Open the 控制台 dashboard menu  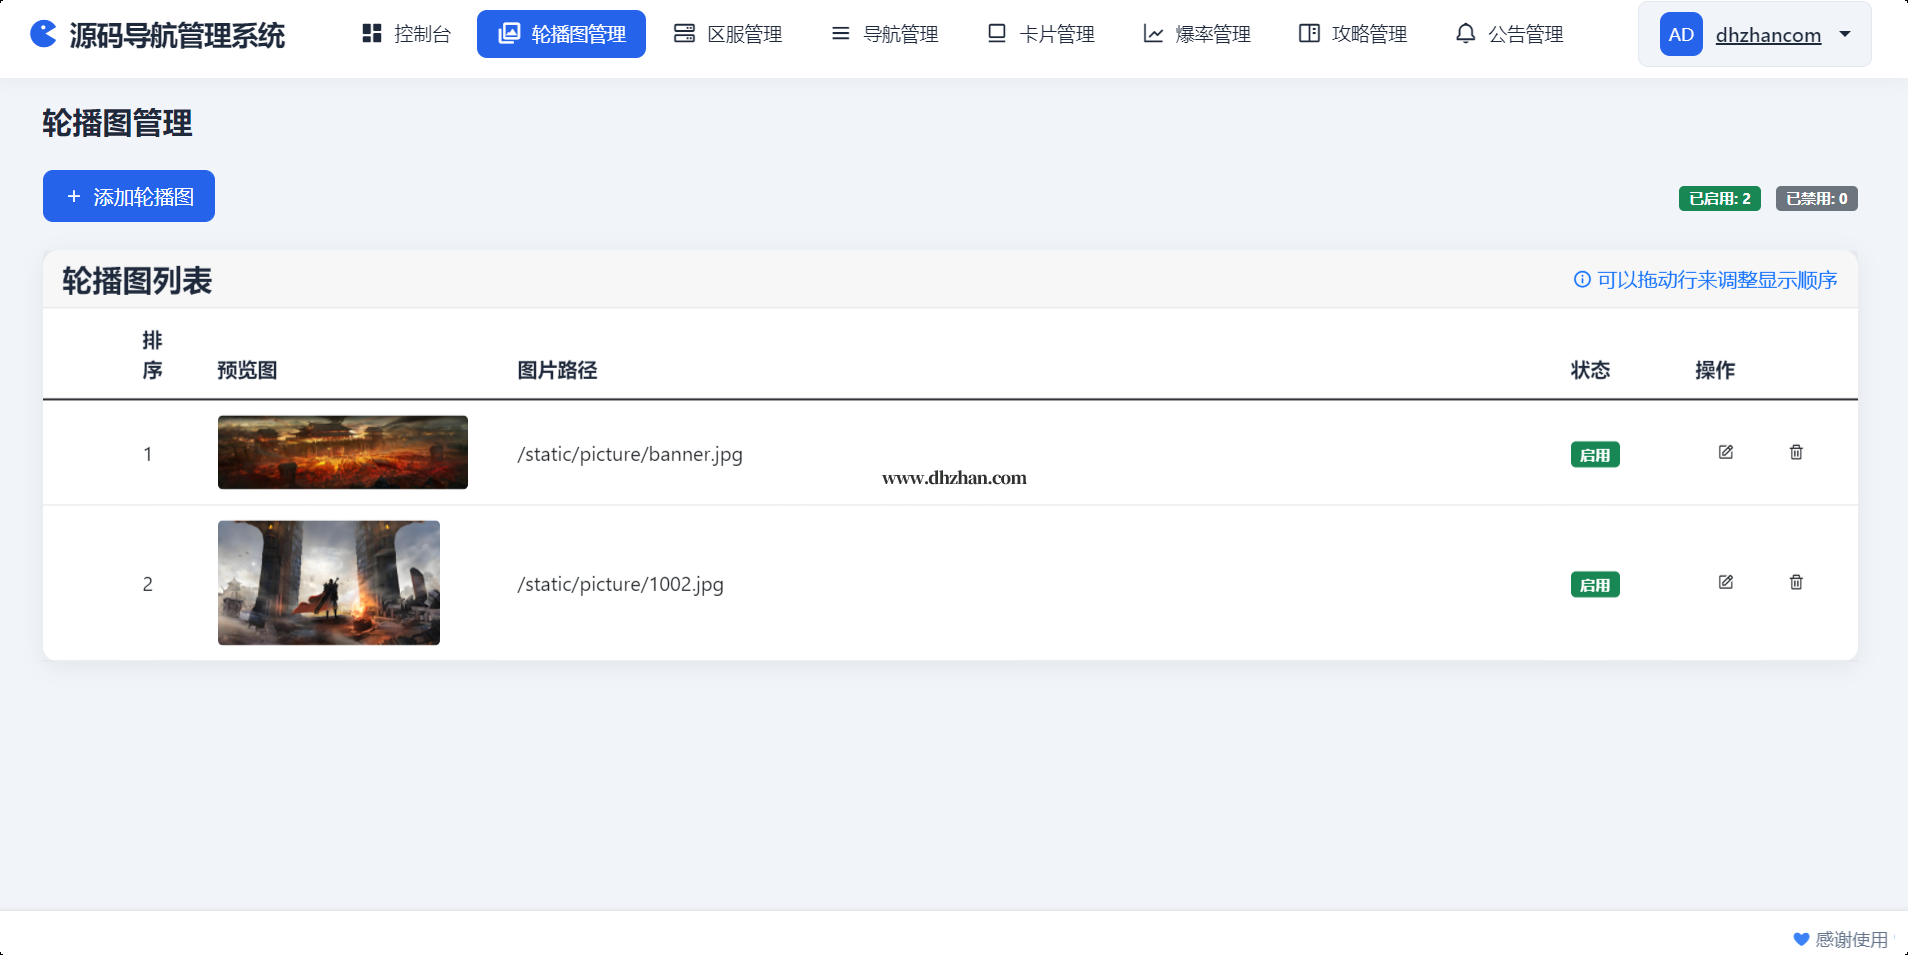pyautogui.click(x=406, y=34)
